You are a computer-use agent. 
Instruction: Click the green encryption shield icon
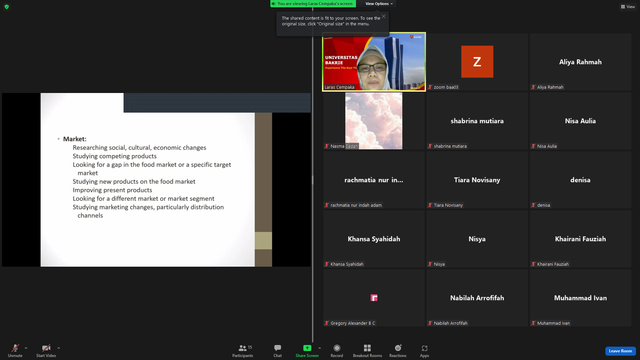tap(7, 7)
